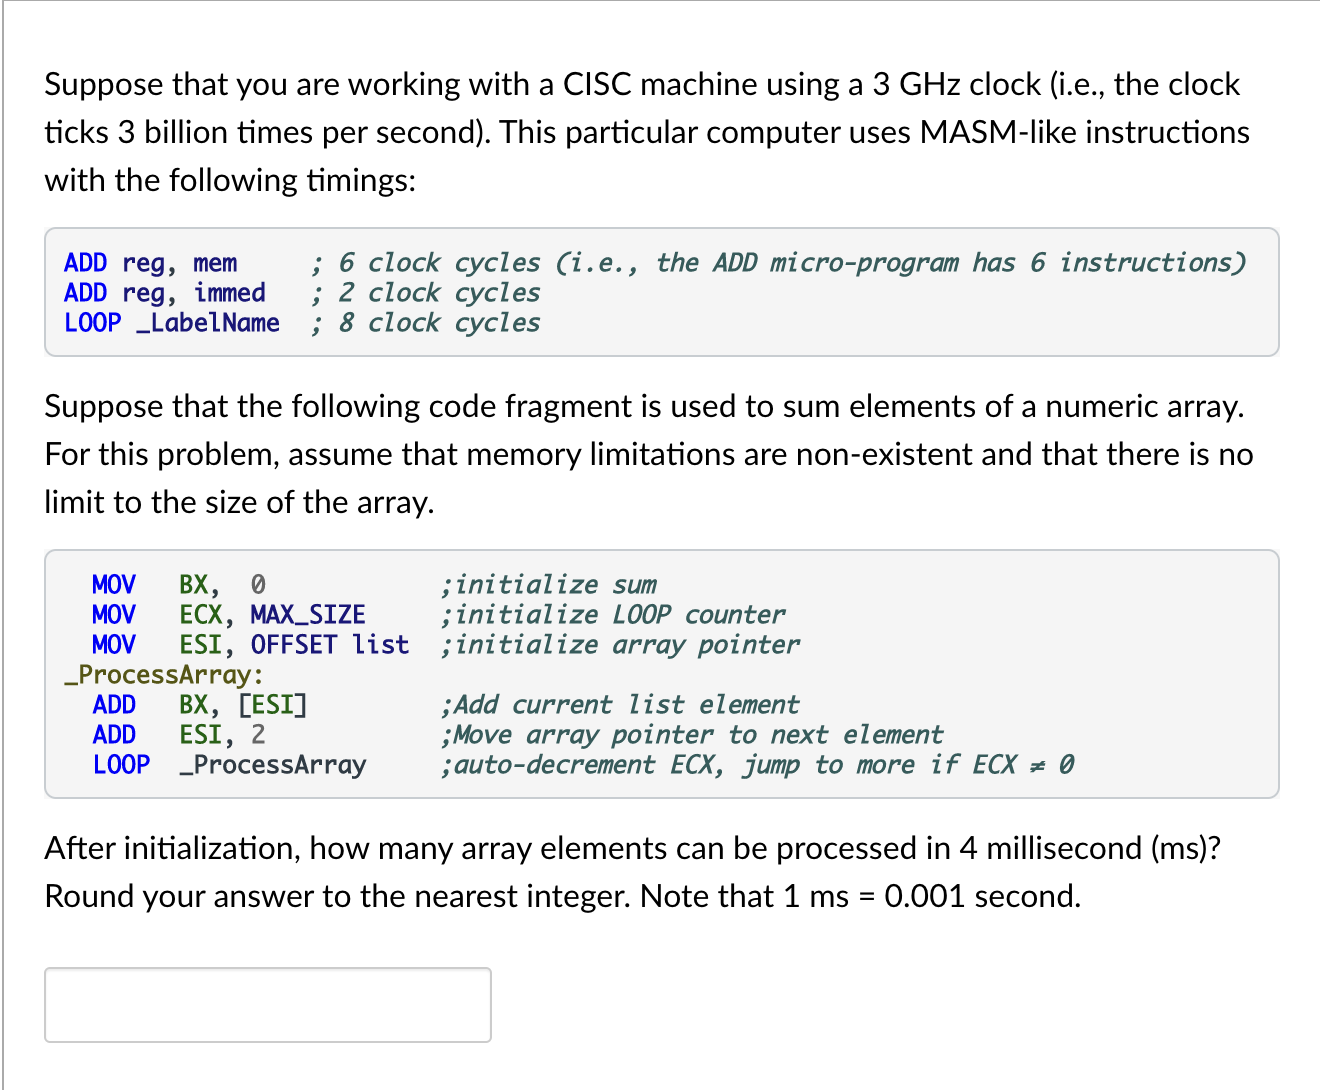Click the ';auto-decrement ECX' comment
The height and width of the screenshot is (1090, 1320).
click(758, 764)
